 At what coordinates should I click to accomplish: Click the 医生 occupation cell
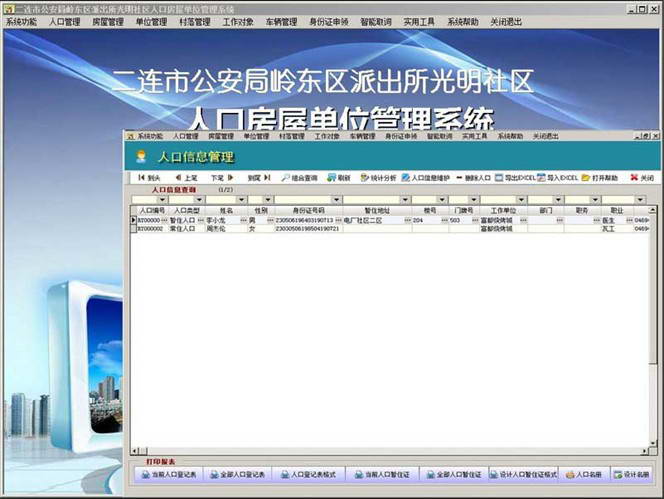point(613,220)
